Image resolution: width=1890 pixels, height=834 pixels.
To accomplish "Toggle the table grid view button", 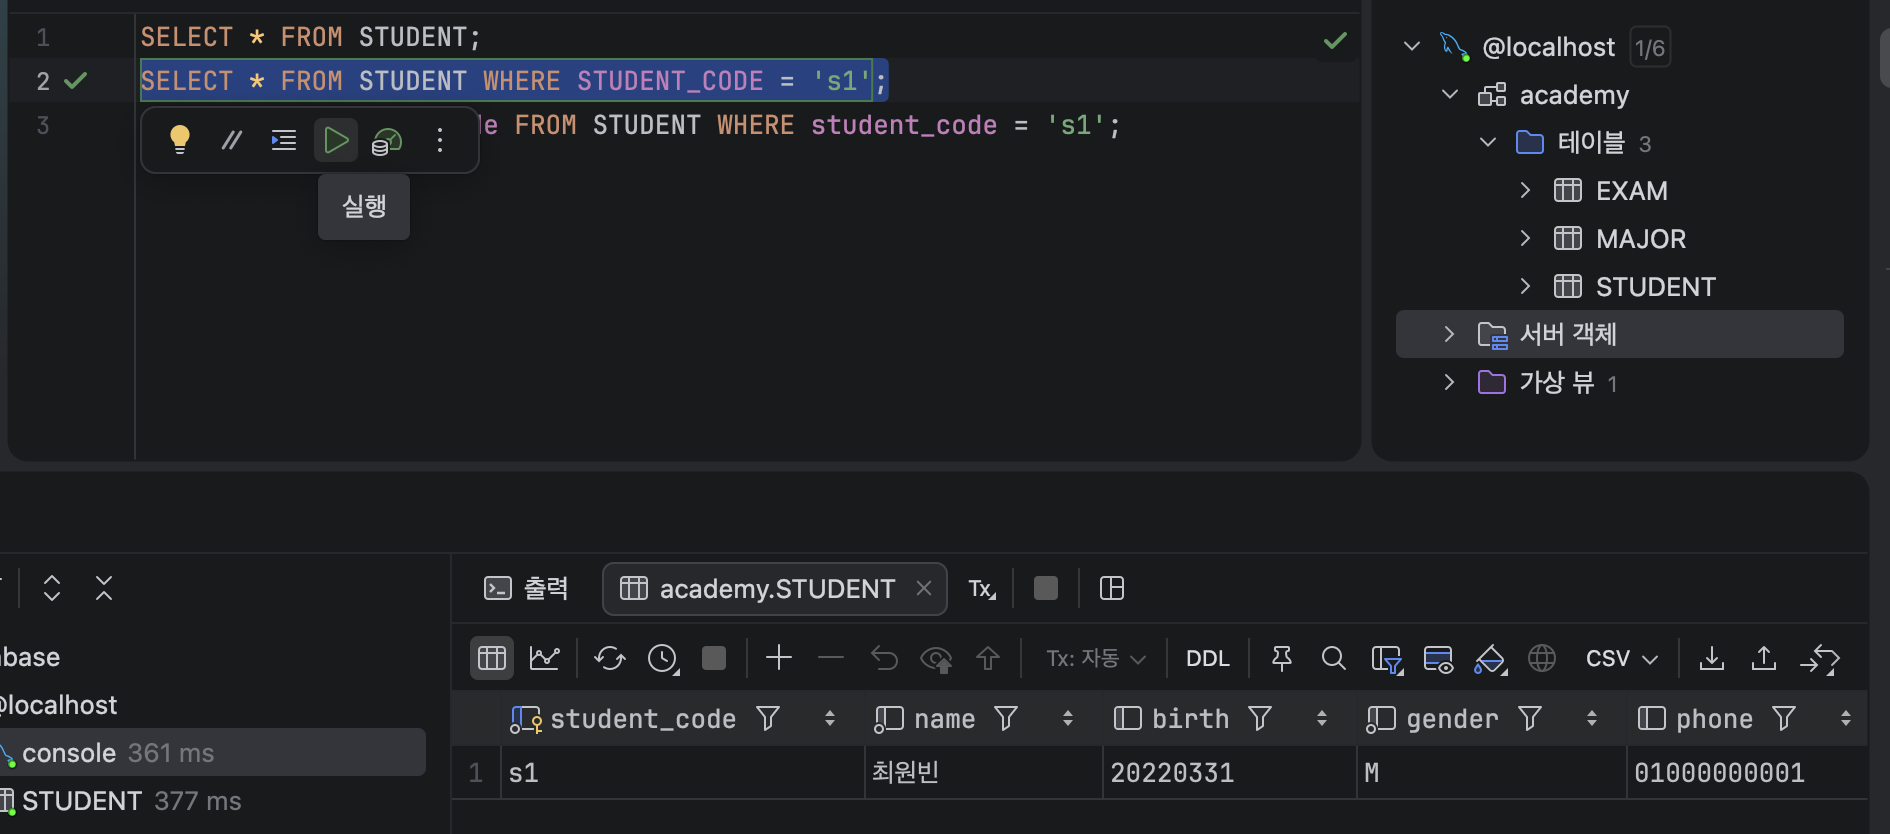I will pyautogui.click(x=492, y=658).
